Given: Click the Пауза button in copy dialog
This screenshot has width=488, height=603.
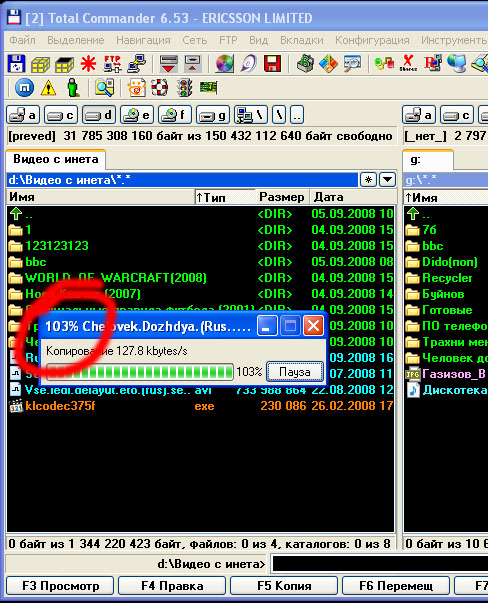Looking at the screenshot, I should point(295,372).
